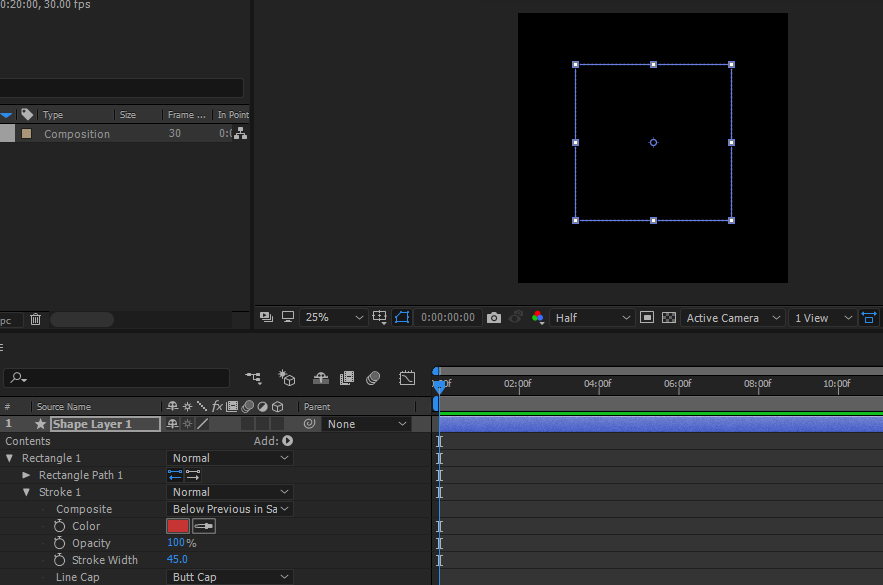Click the always preview this view icon

point(266,317)
